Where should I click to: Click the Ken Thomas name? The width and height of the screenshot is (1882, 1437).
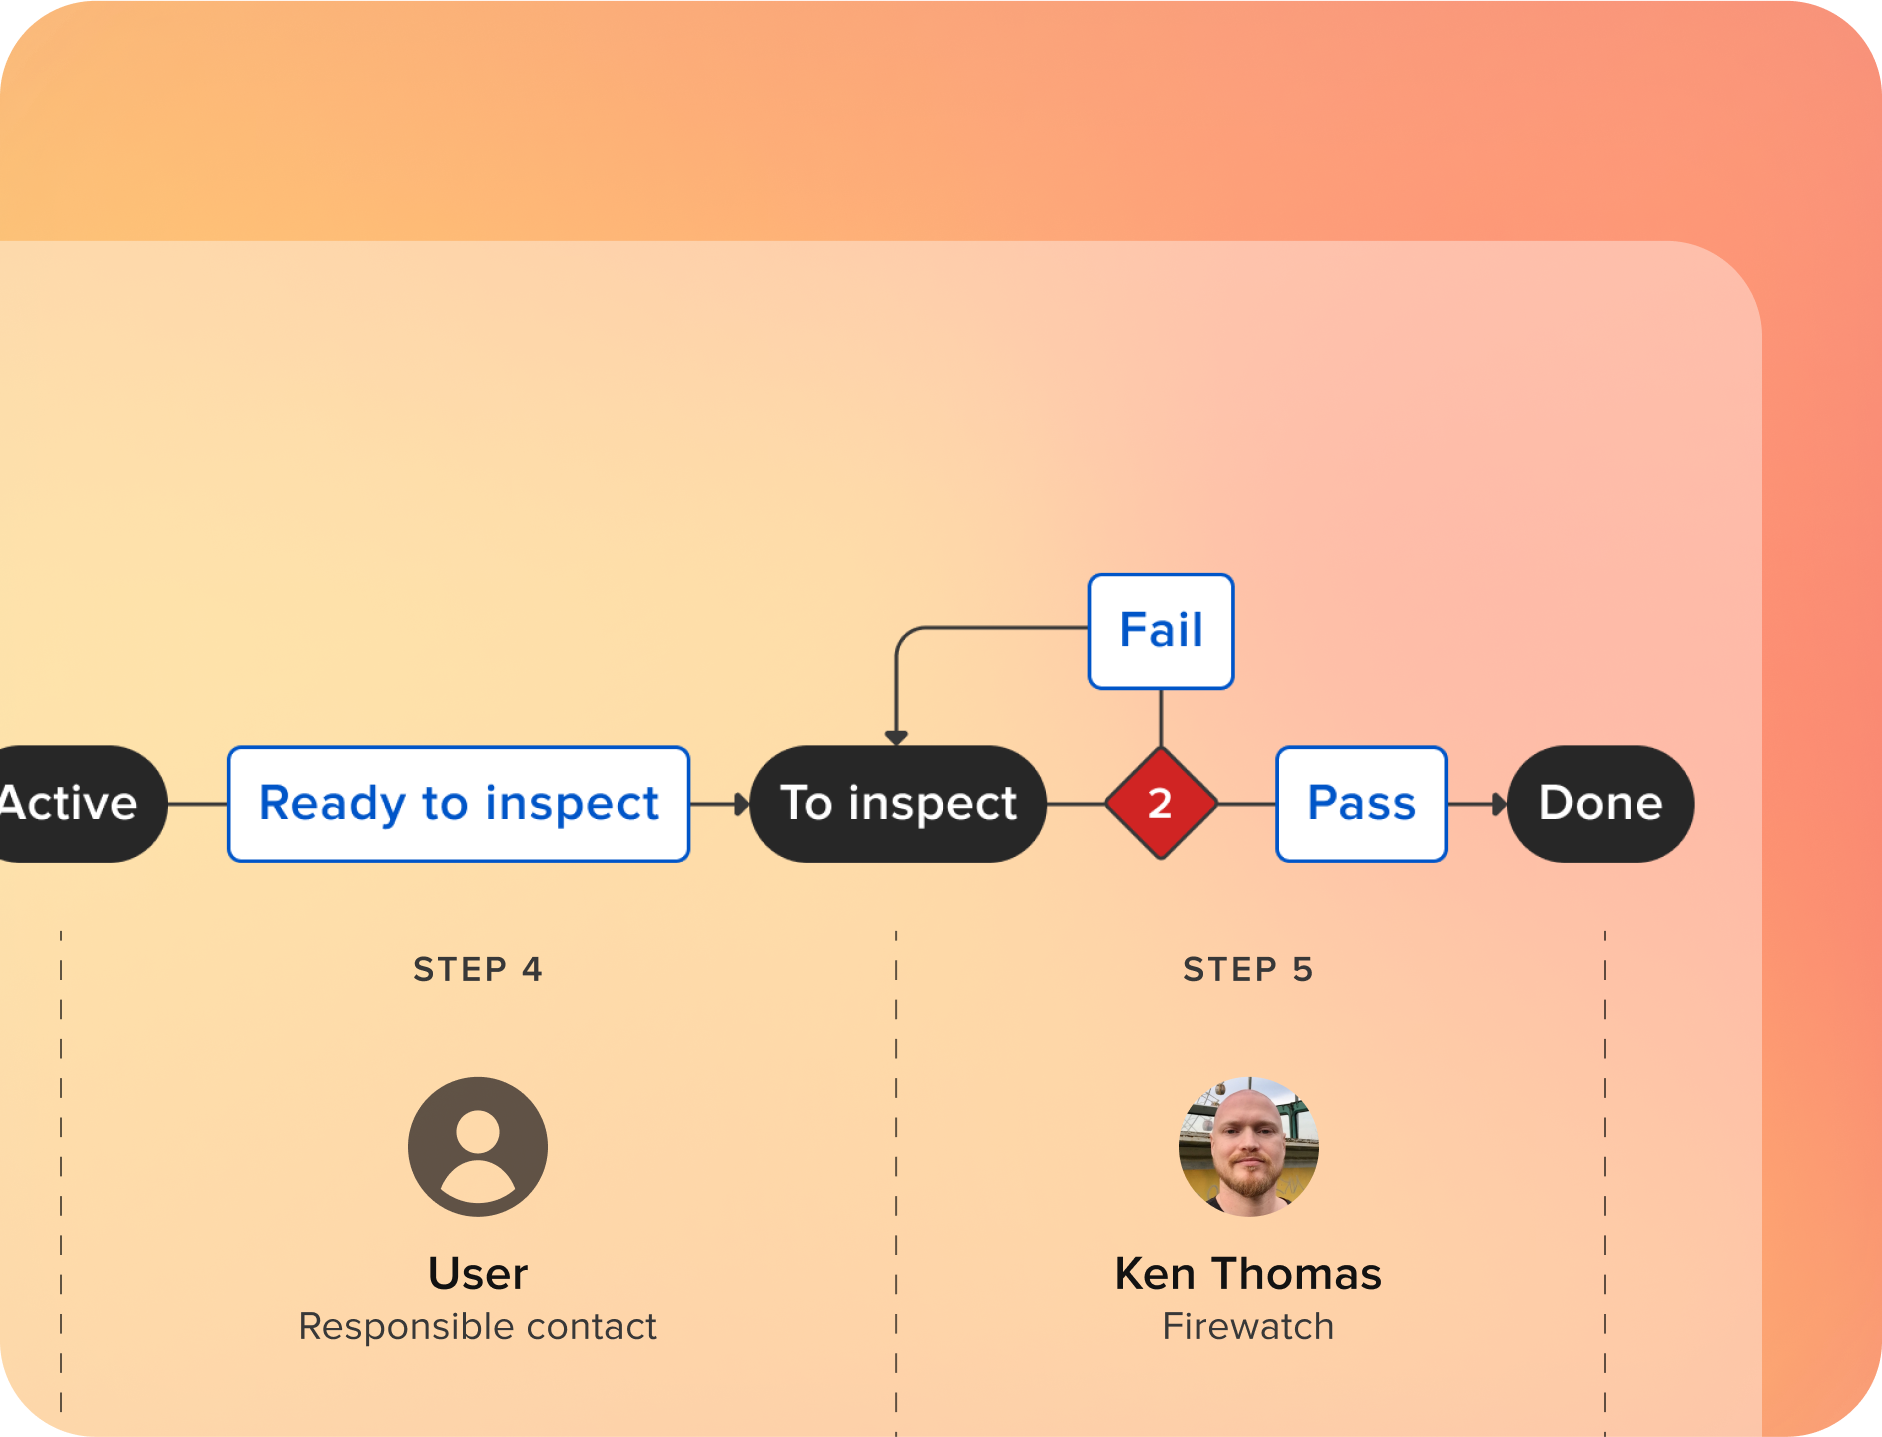pos(1248,1274)
